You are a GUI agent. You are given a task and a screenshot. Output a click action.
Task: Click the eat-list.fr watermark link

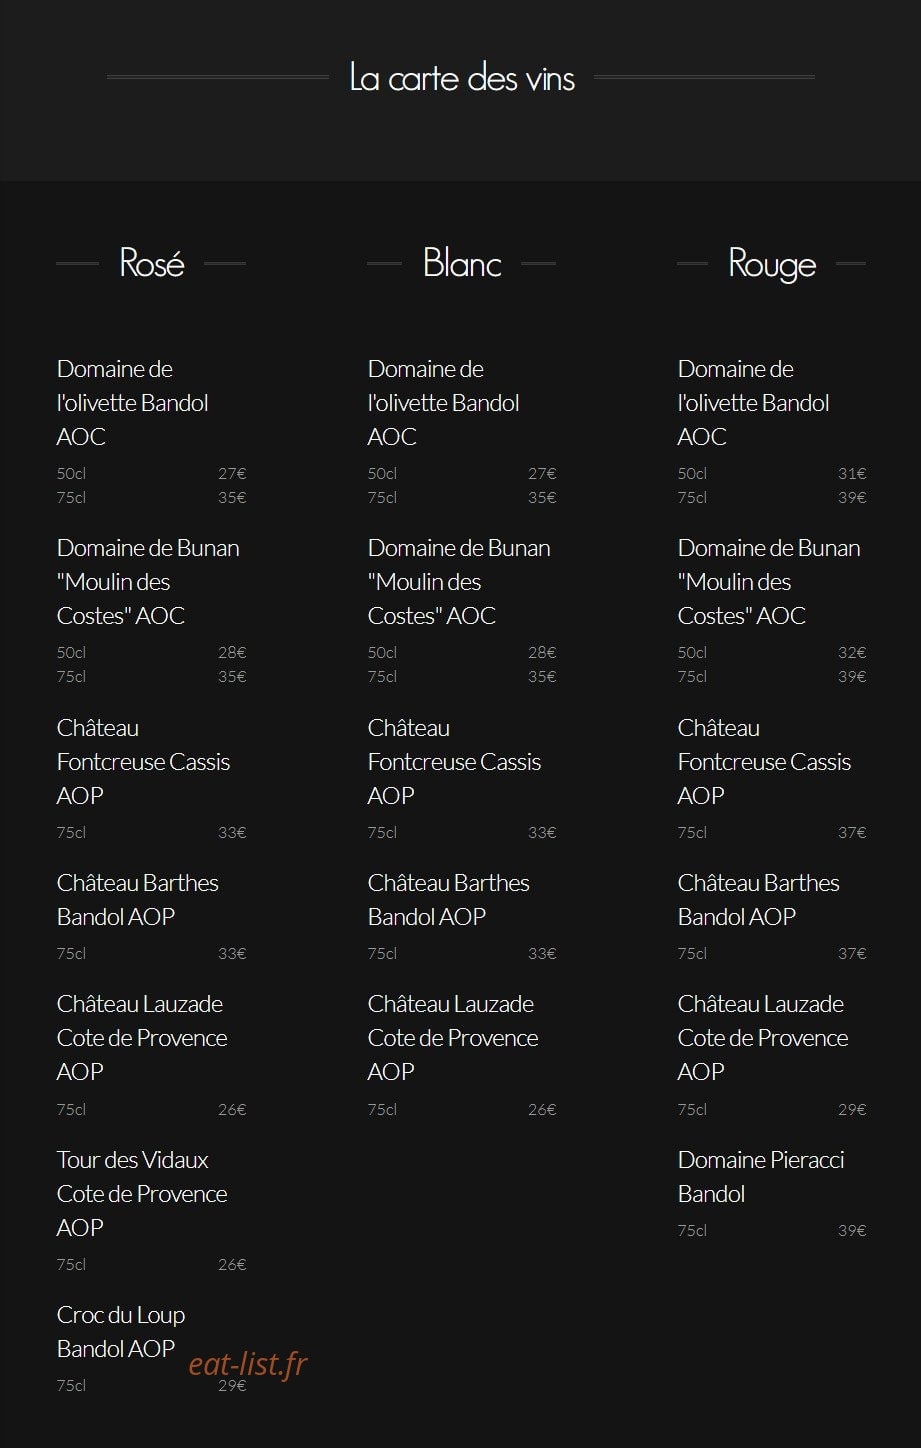(x=248, y=1364)
